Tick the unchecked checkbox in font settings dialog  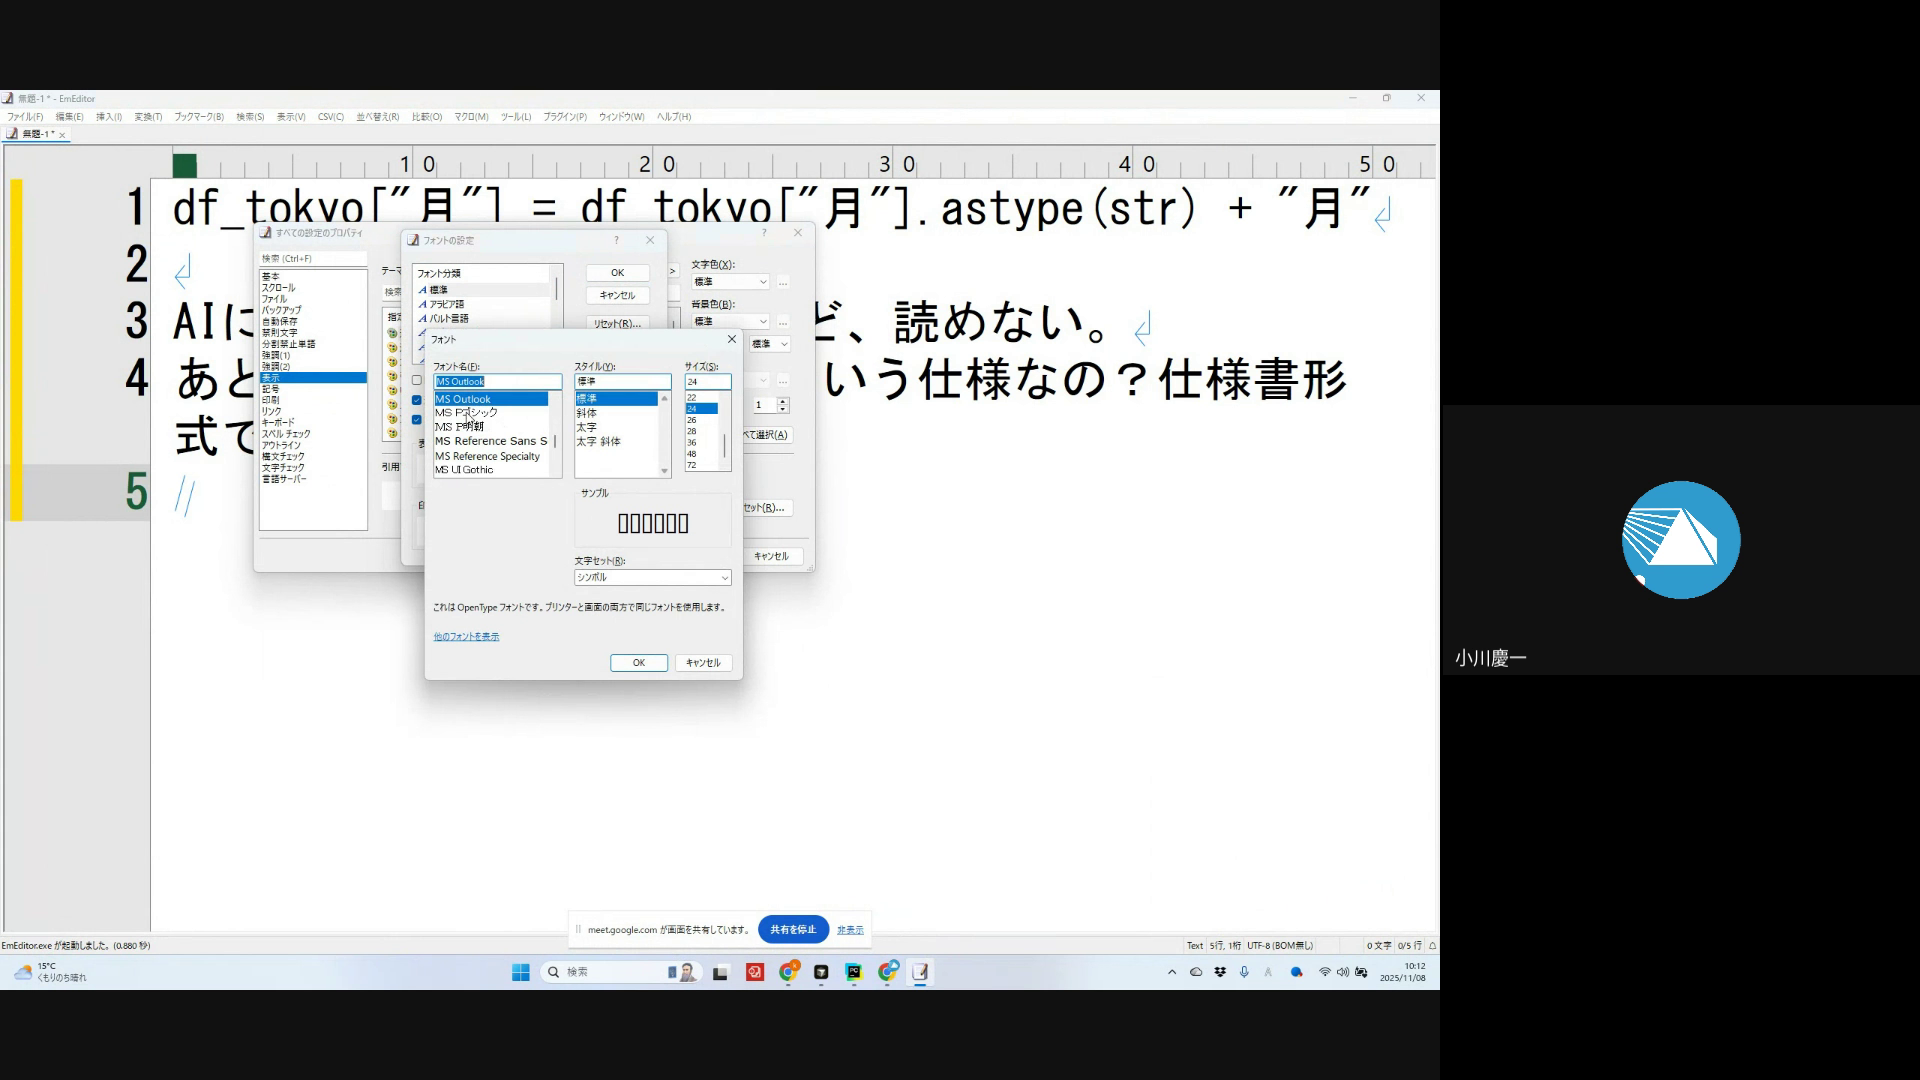(417, 380)
